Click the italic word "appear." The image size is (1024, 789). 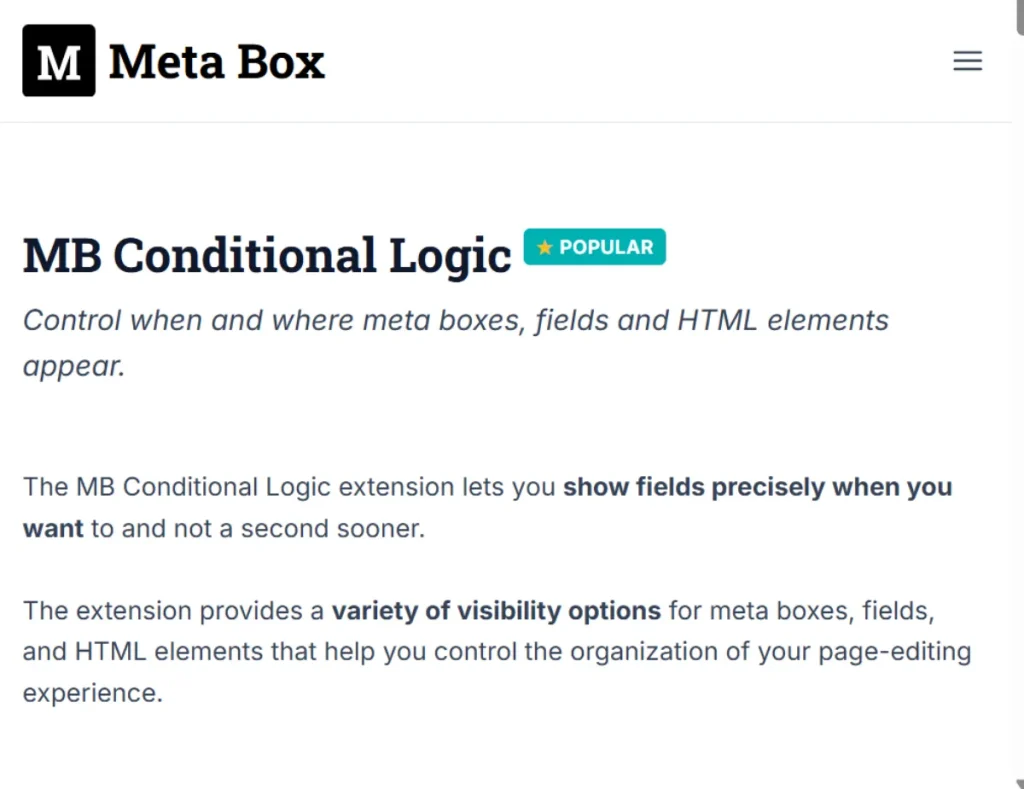pos(74,366)
